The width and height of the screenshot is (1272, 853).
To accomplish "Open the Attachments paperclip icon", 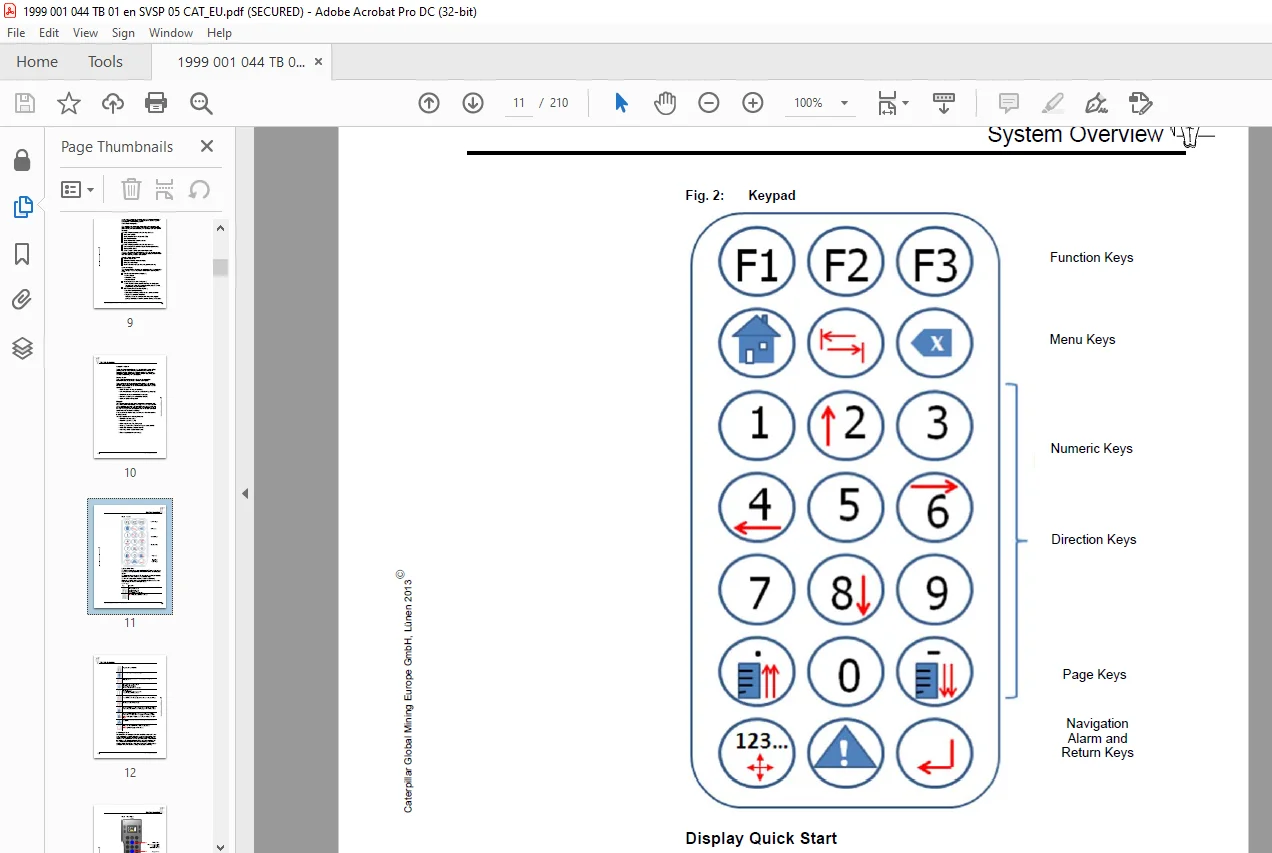I will [22, 300].
